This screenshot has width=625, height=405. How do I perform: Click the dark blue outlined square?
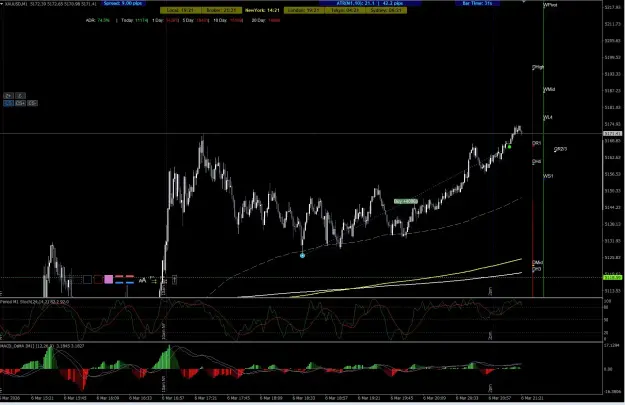(87, 279)
